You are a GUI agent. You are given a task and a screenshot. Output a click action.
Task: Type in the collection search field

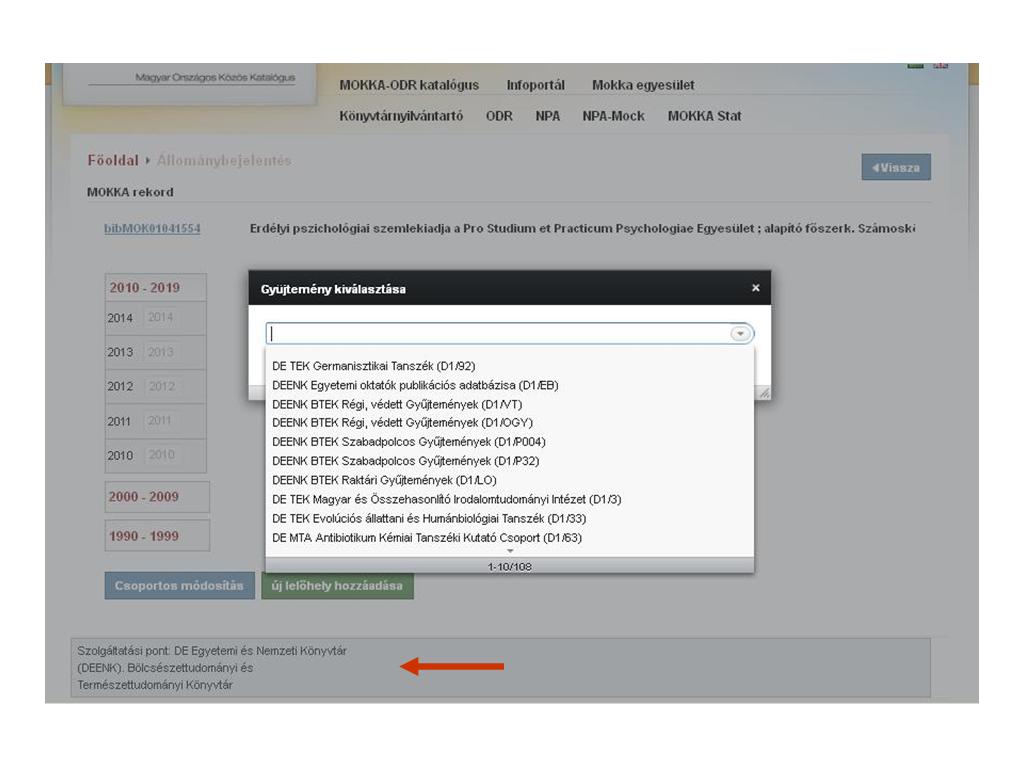[500, 334]
